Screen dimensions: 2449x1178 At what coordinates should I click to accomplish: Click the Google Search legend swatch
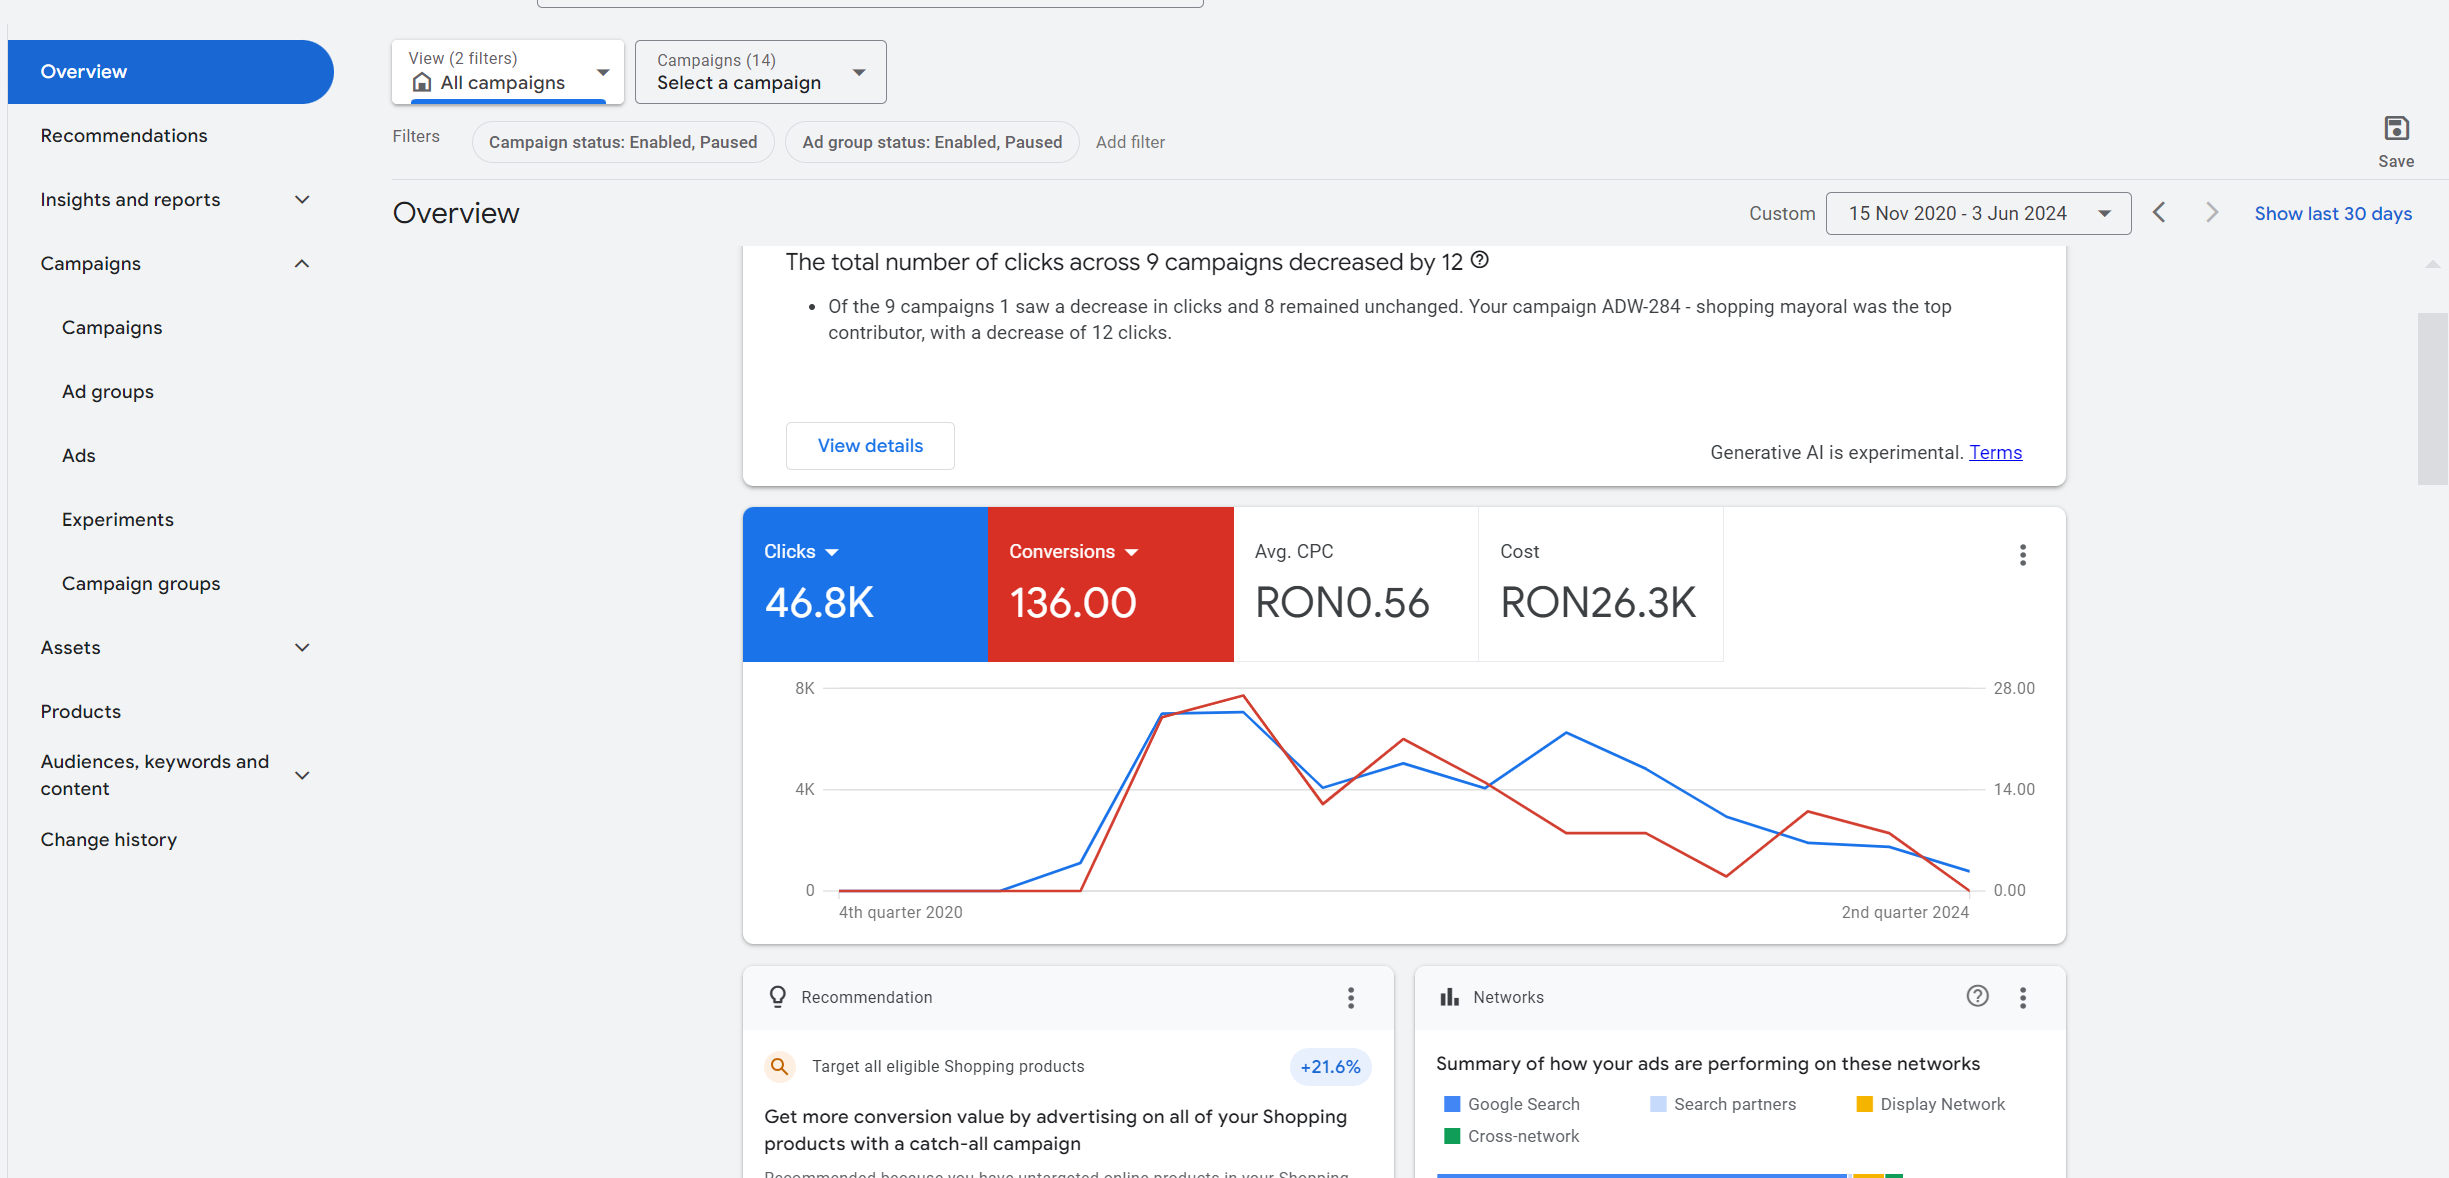point(1452,1104)
